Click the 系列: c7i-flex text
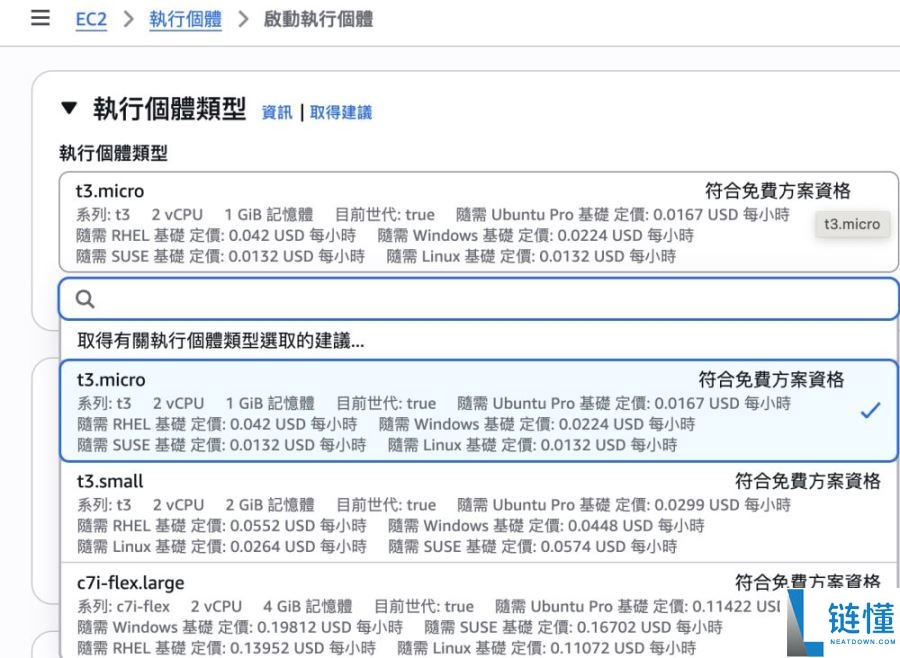This screenshot has width=900, height=658. pos(123,606)
